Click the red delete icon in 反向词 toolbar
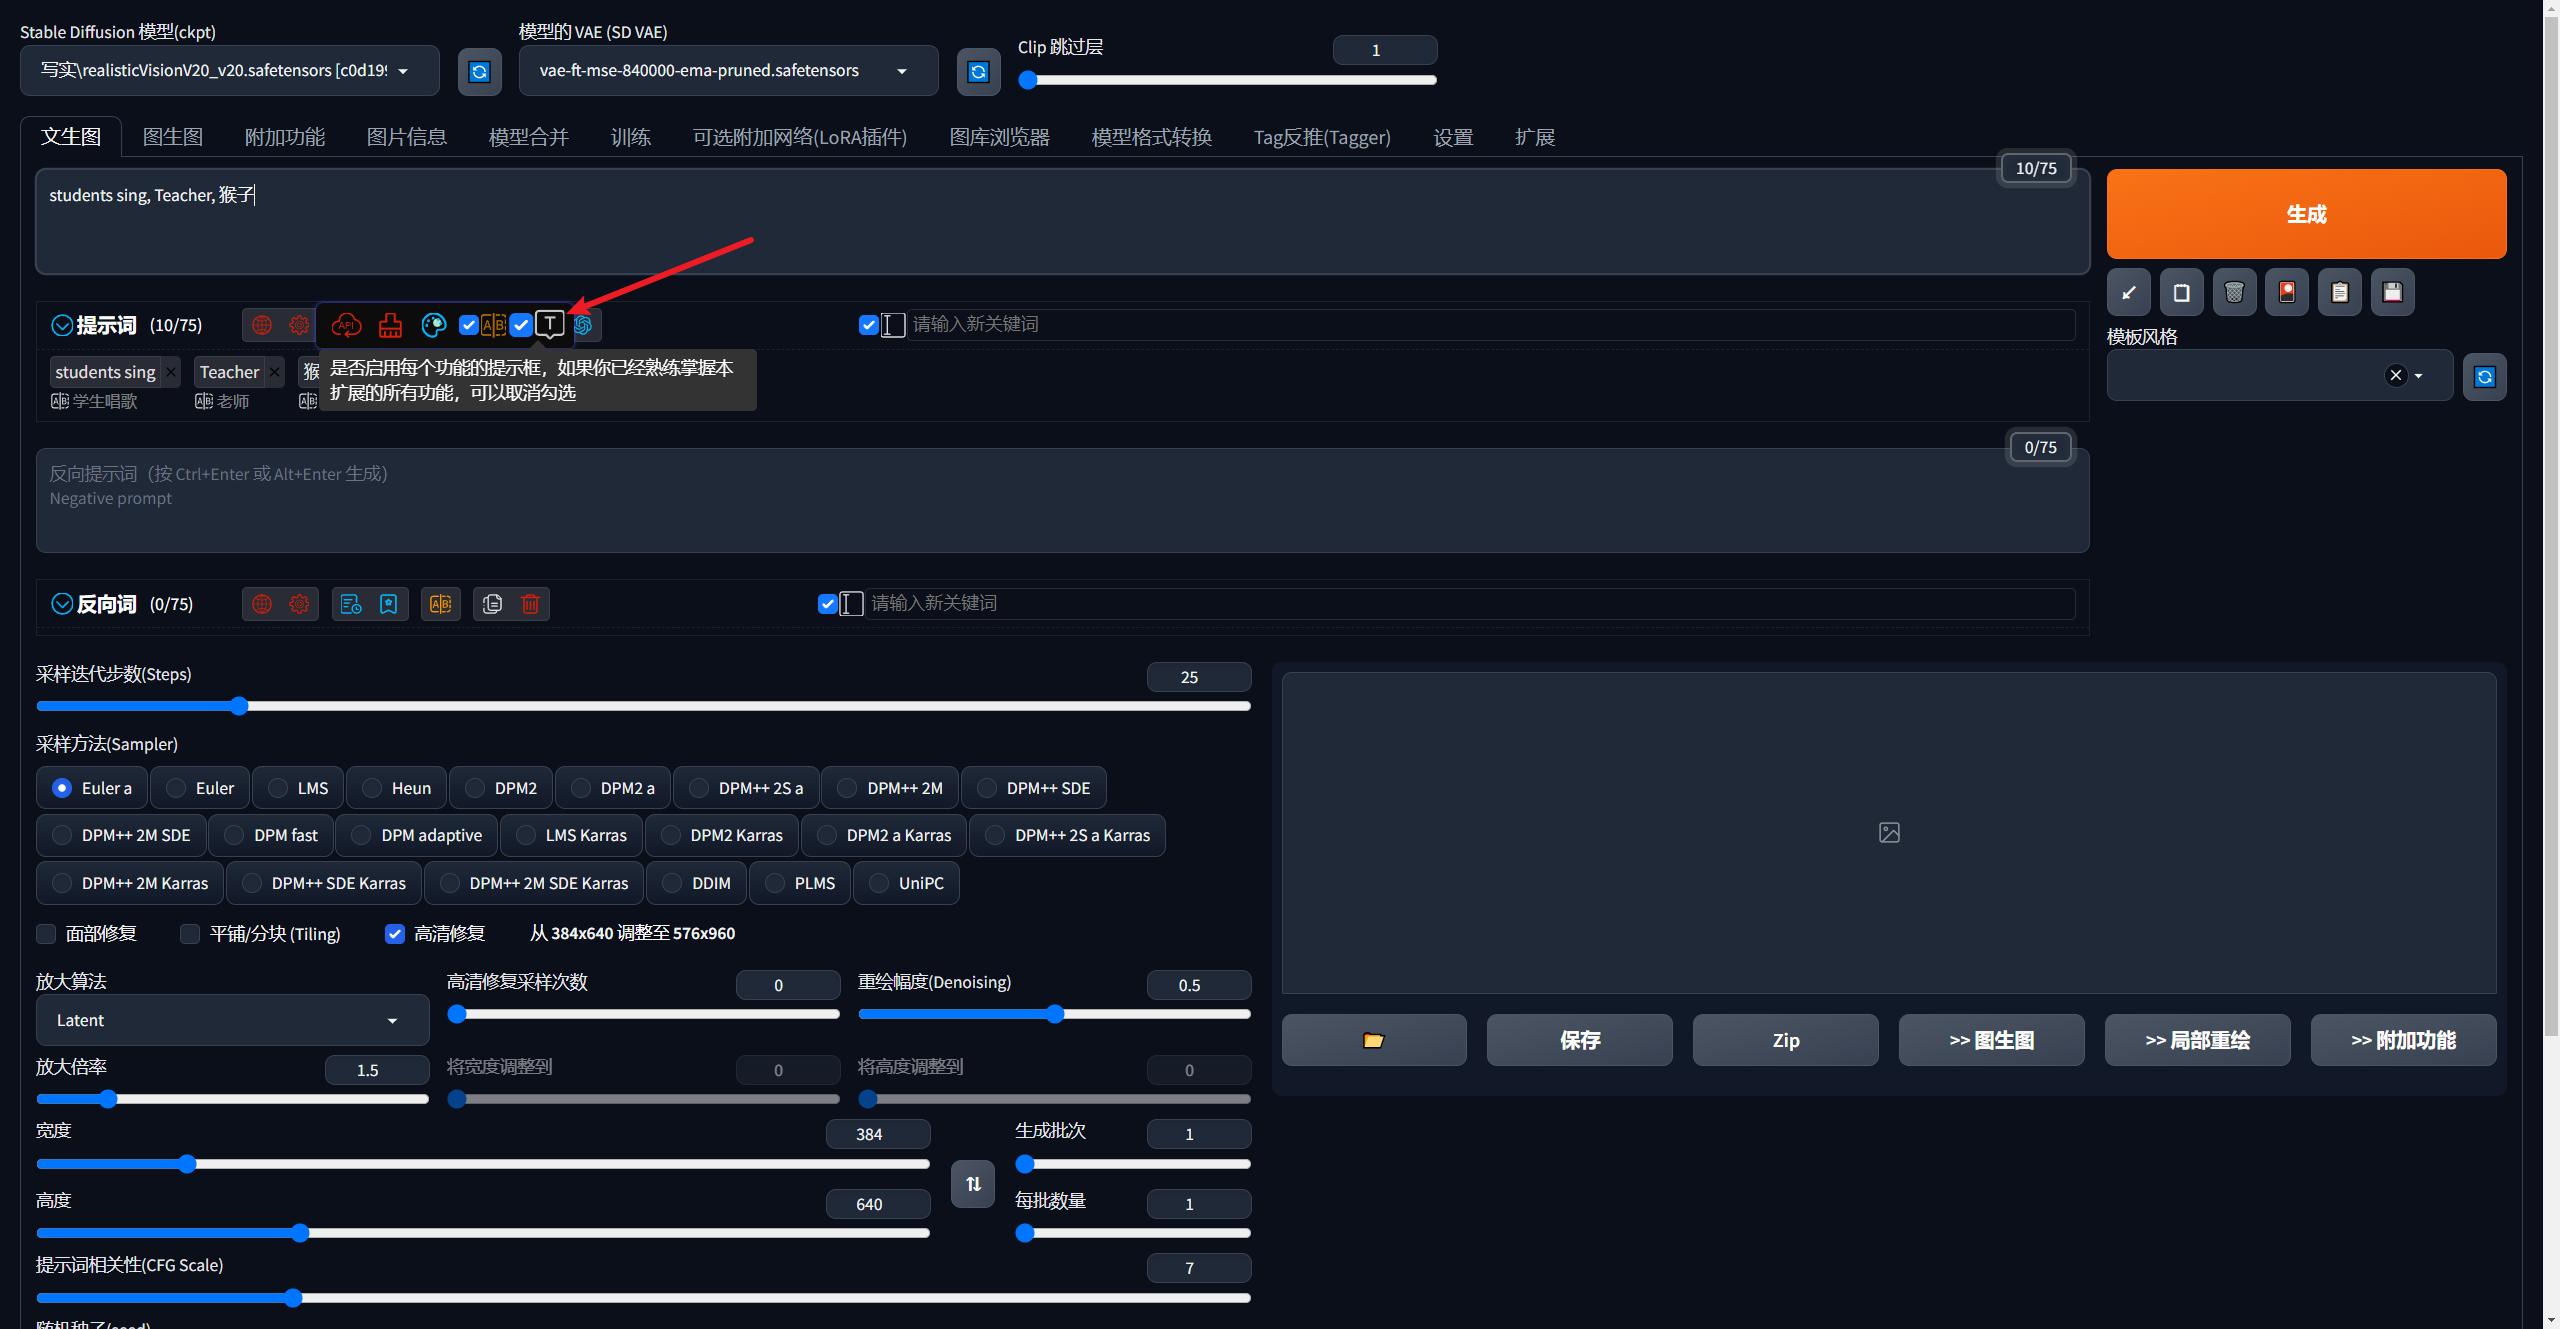 click(x=531, y=604)
